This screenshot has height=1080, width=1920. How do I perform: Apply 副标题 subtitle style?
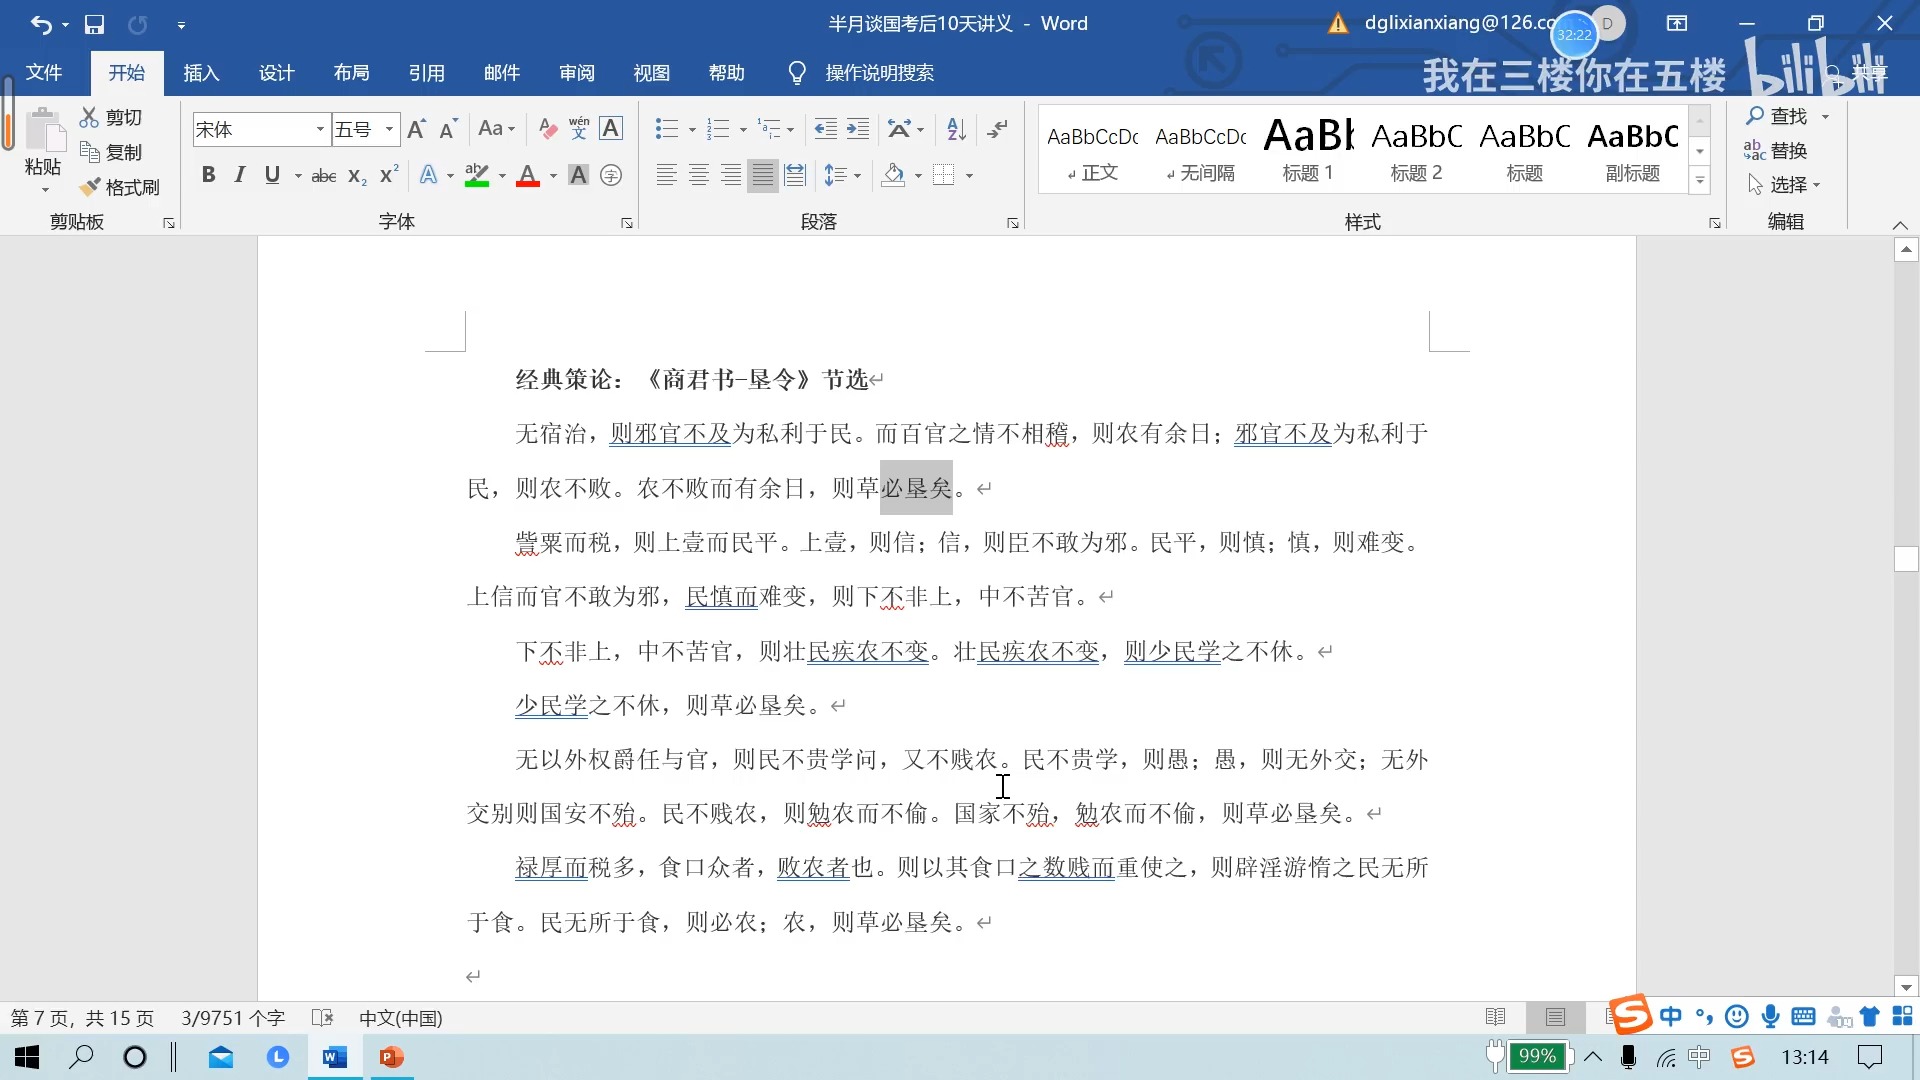point(1632,149)
